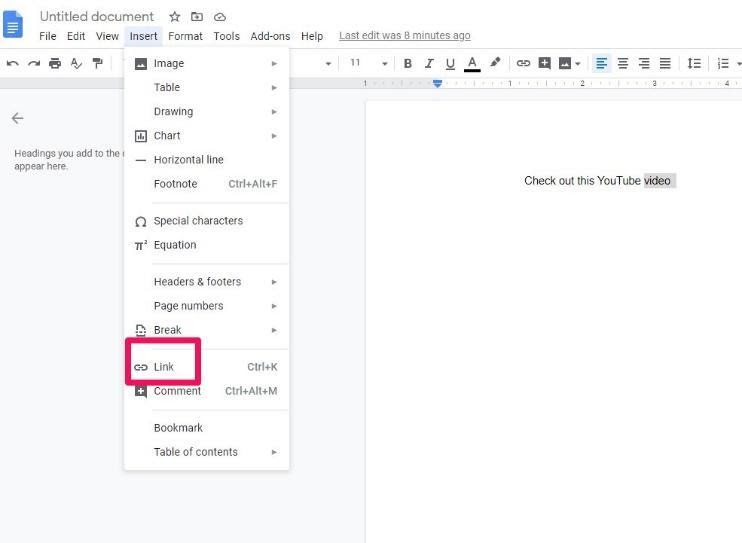Viewport: 742px width, 543px height.
Task: Open the Google Docs home icon
Action: tap(13, 25)
